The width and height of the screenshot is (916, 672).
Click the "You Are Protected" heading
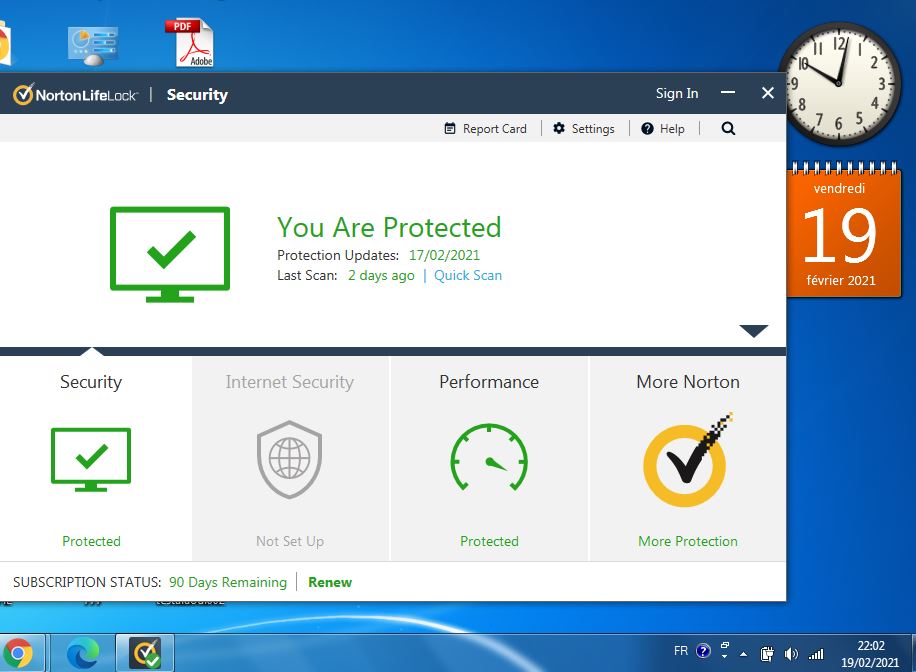pos(389,227)
